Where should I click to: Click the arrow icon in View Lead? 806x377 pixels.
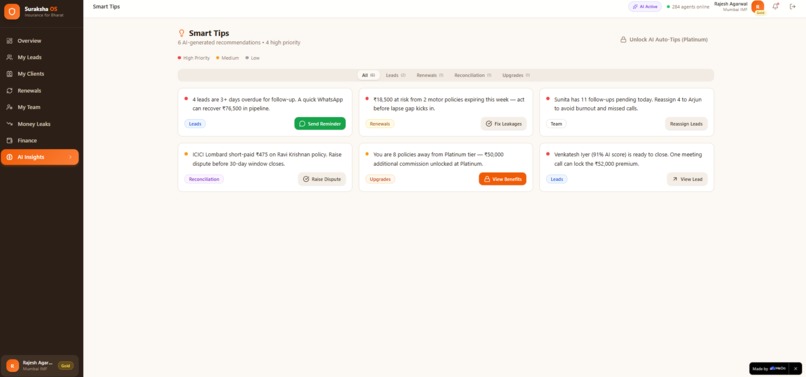coord(674,179)
